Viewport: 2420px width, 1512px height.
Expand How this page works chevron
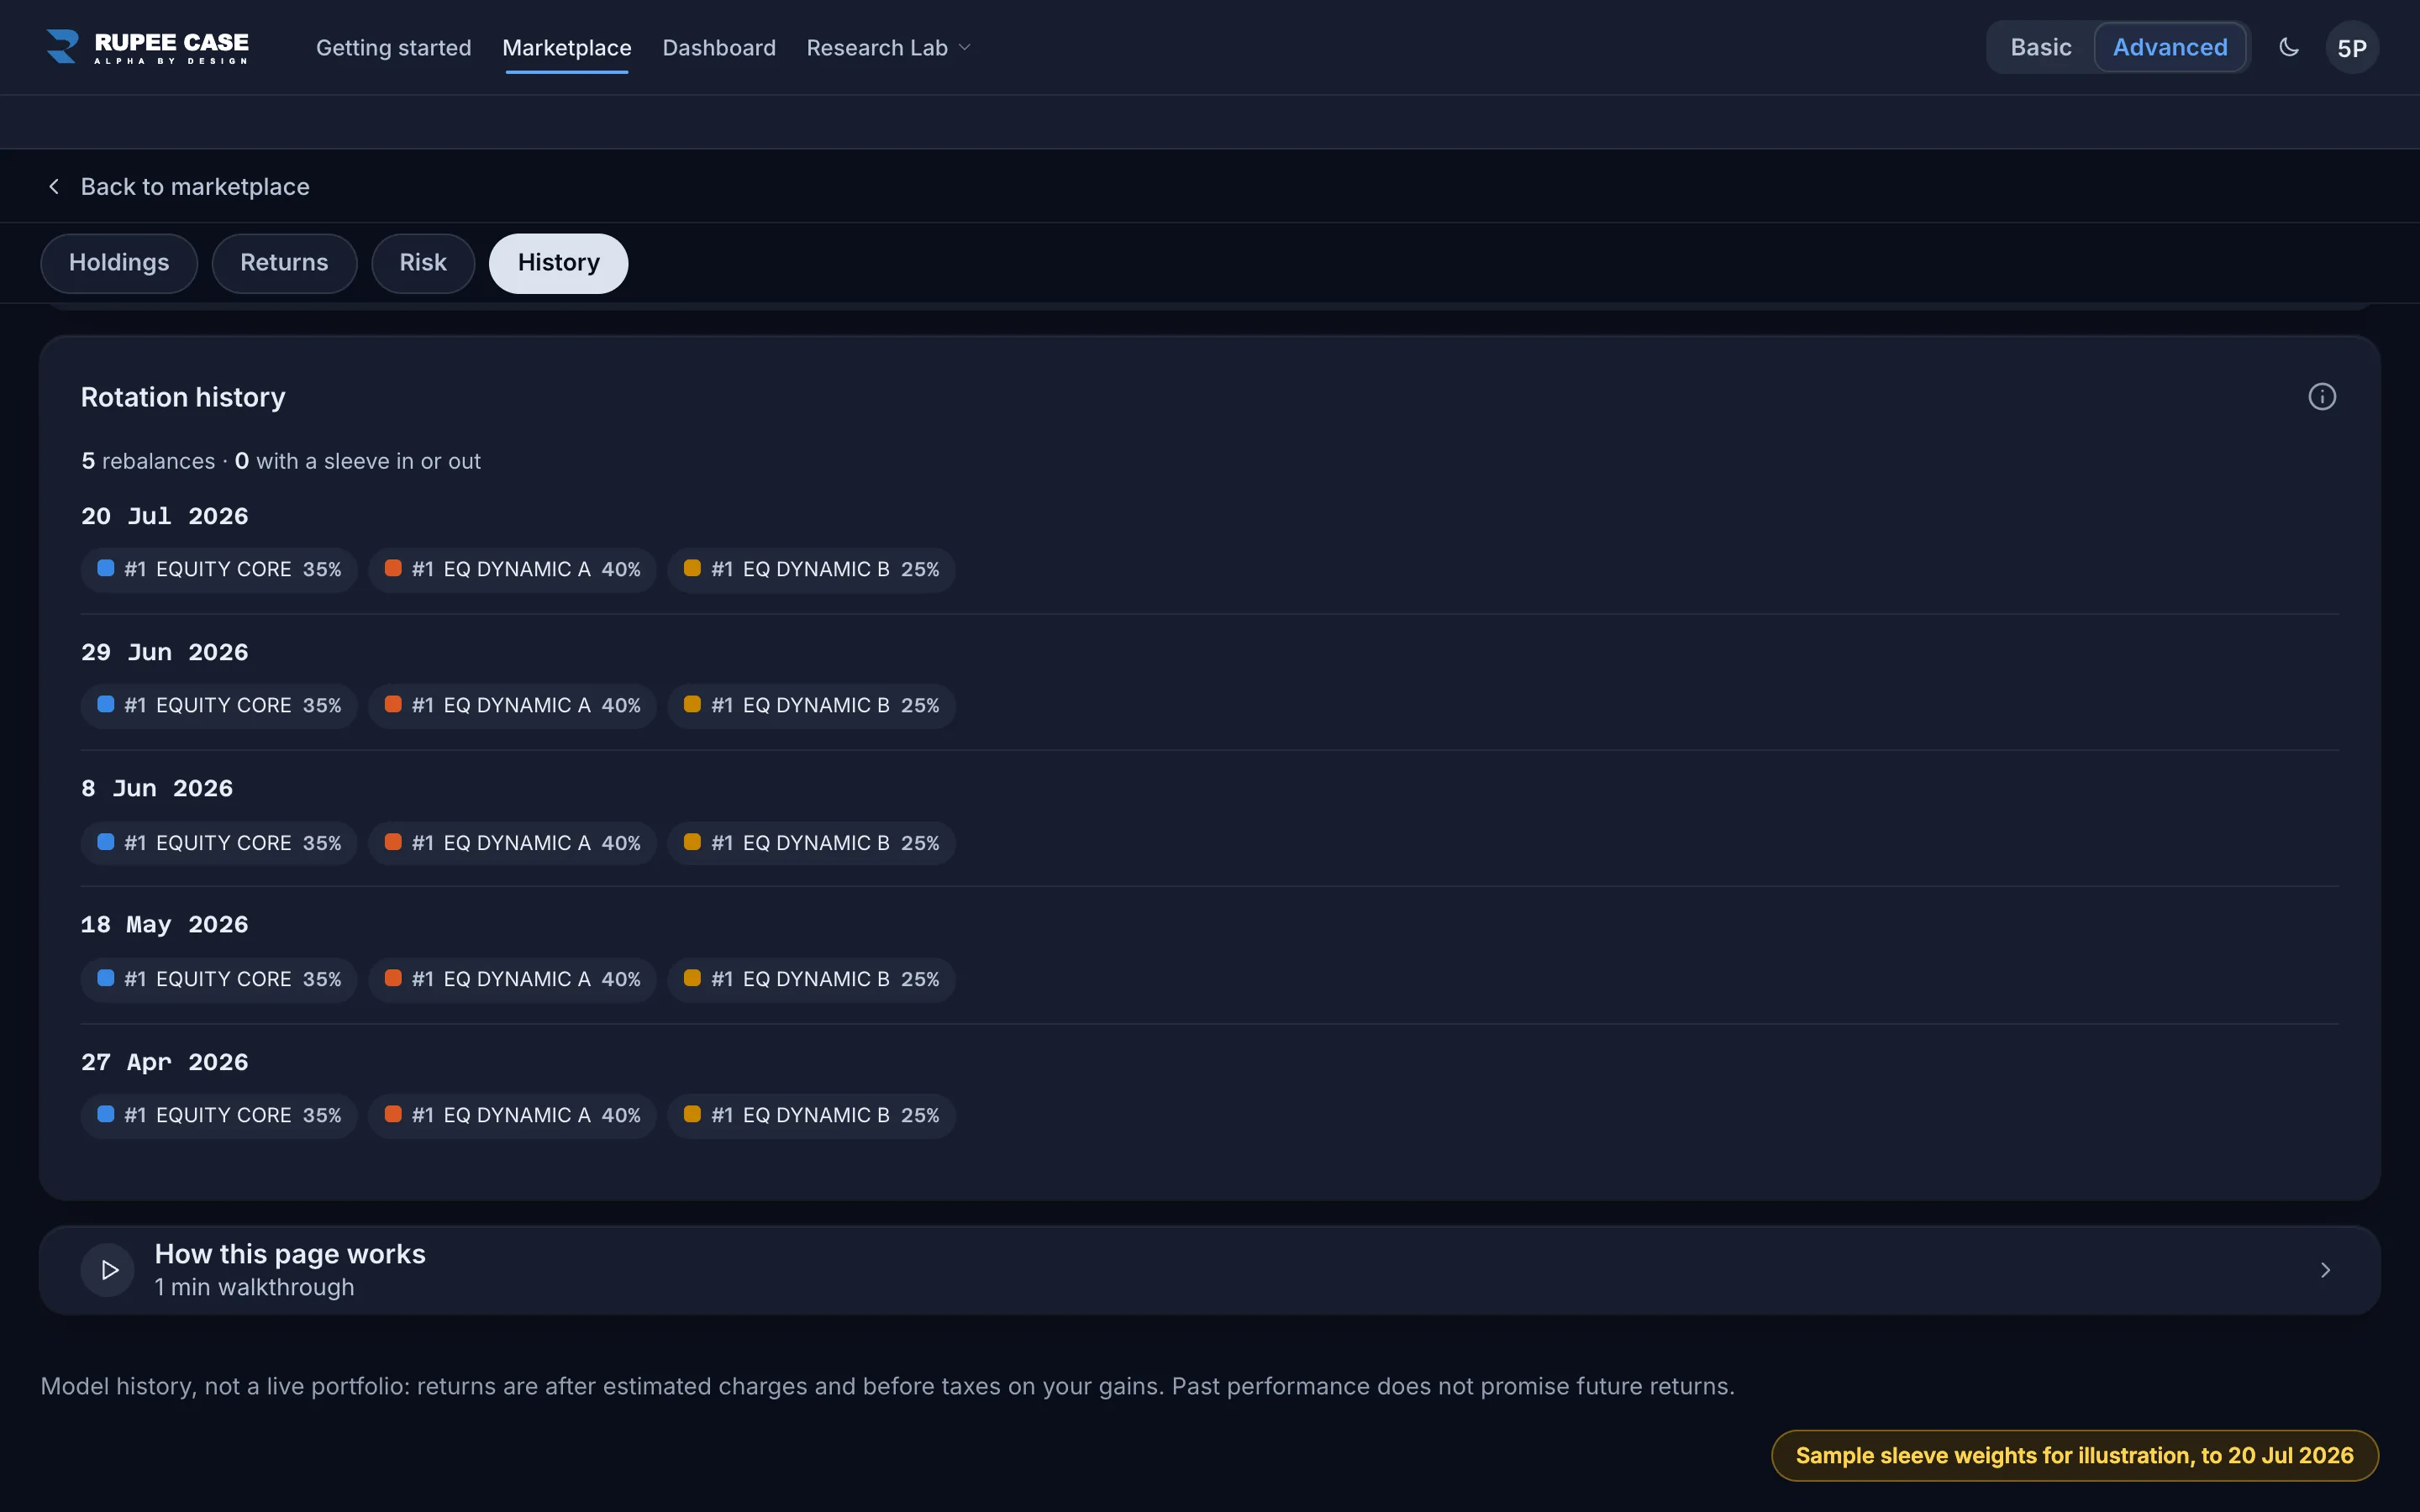(x=2325, y=1270)
